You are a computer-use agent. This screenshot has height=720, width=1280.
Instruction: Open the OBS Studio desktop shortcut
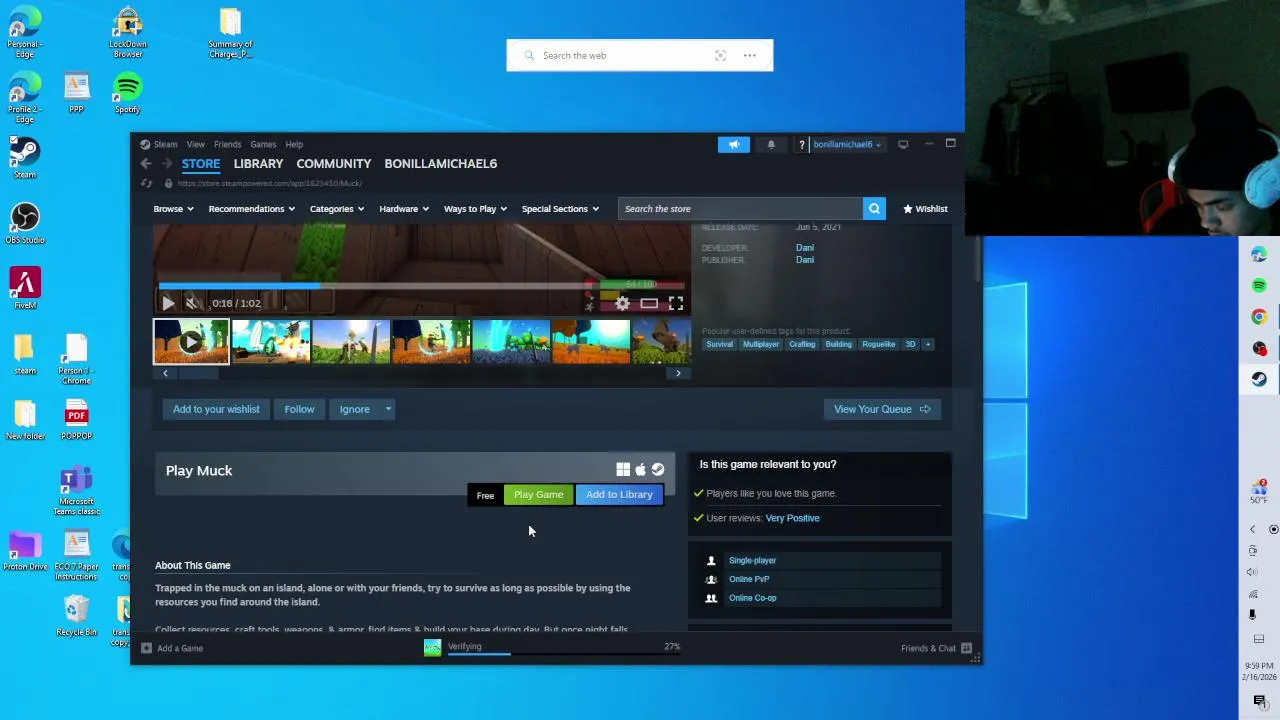[25, 224]
